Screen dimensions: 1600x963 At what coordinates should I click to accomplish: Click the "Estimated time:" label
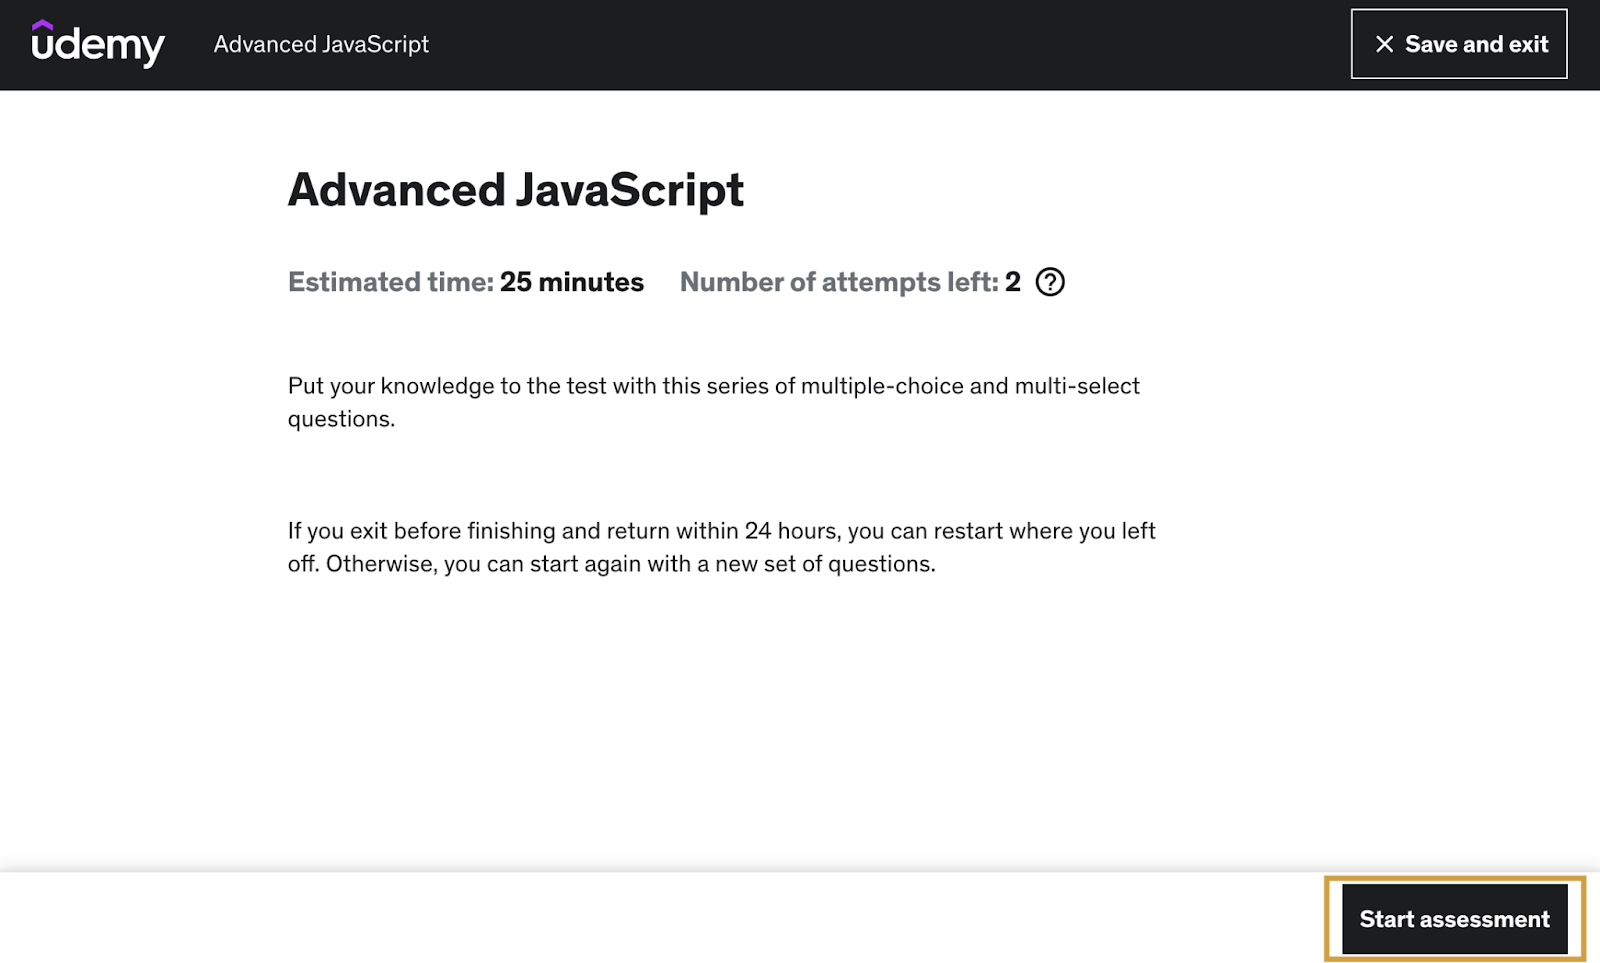[390, 282]
